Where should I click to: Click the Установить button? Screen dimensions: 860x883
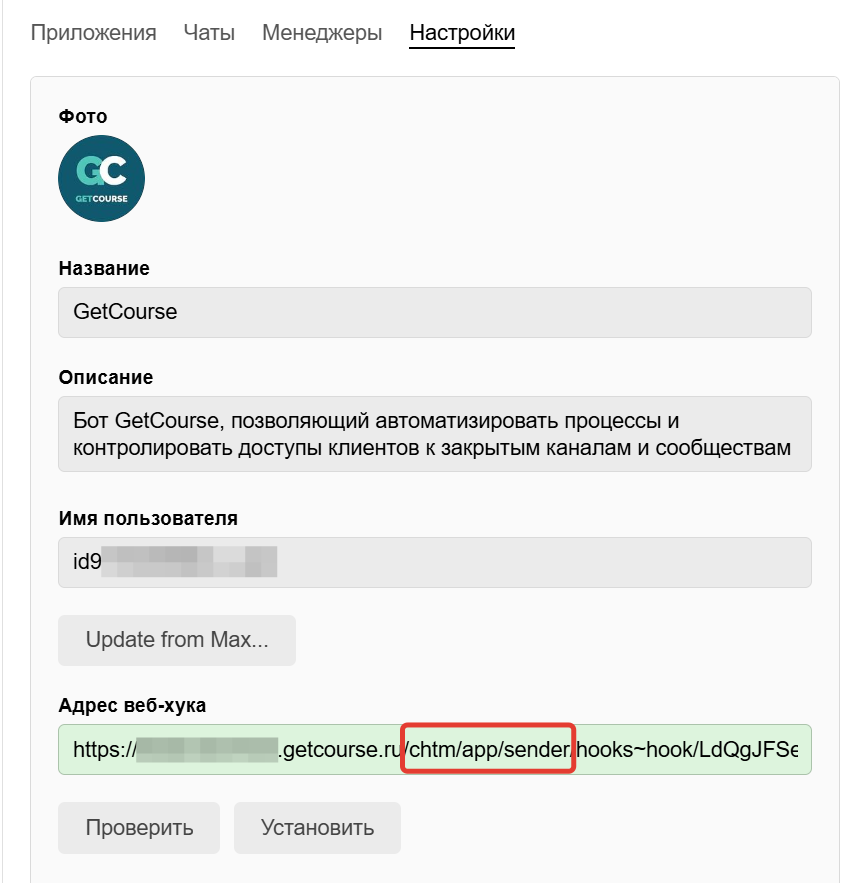coord(317,827)
